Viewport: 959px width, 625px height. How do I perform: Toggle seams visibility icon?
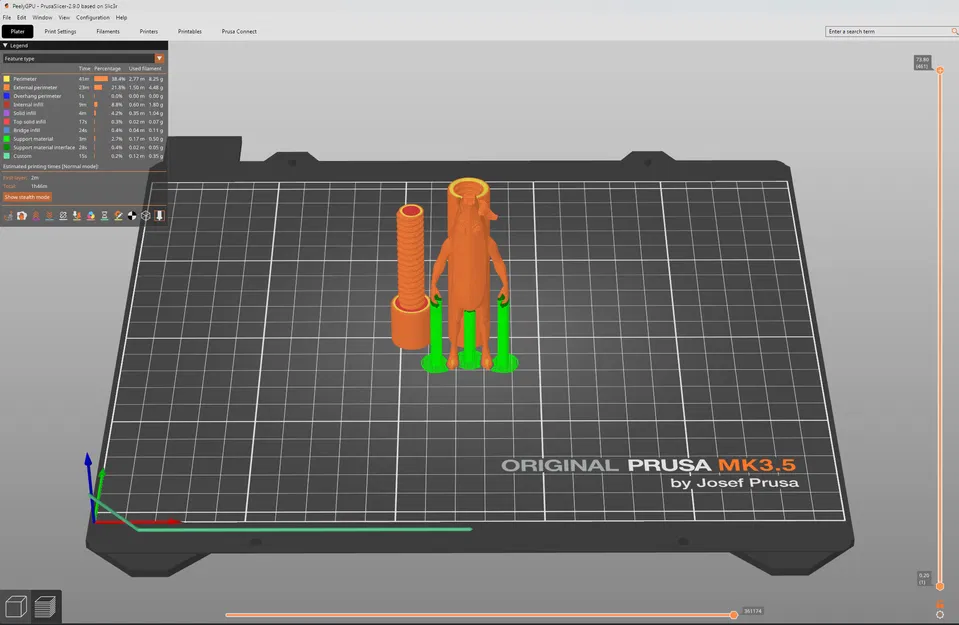63,216
